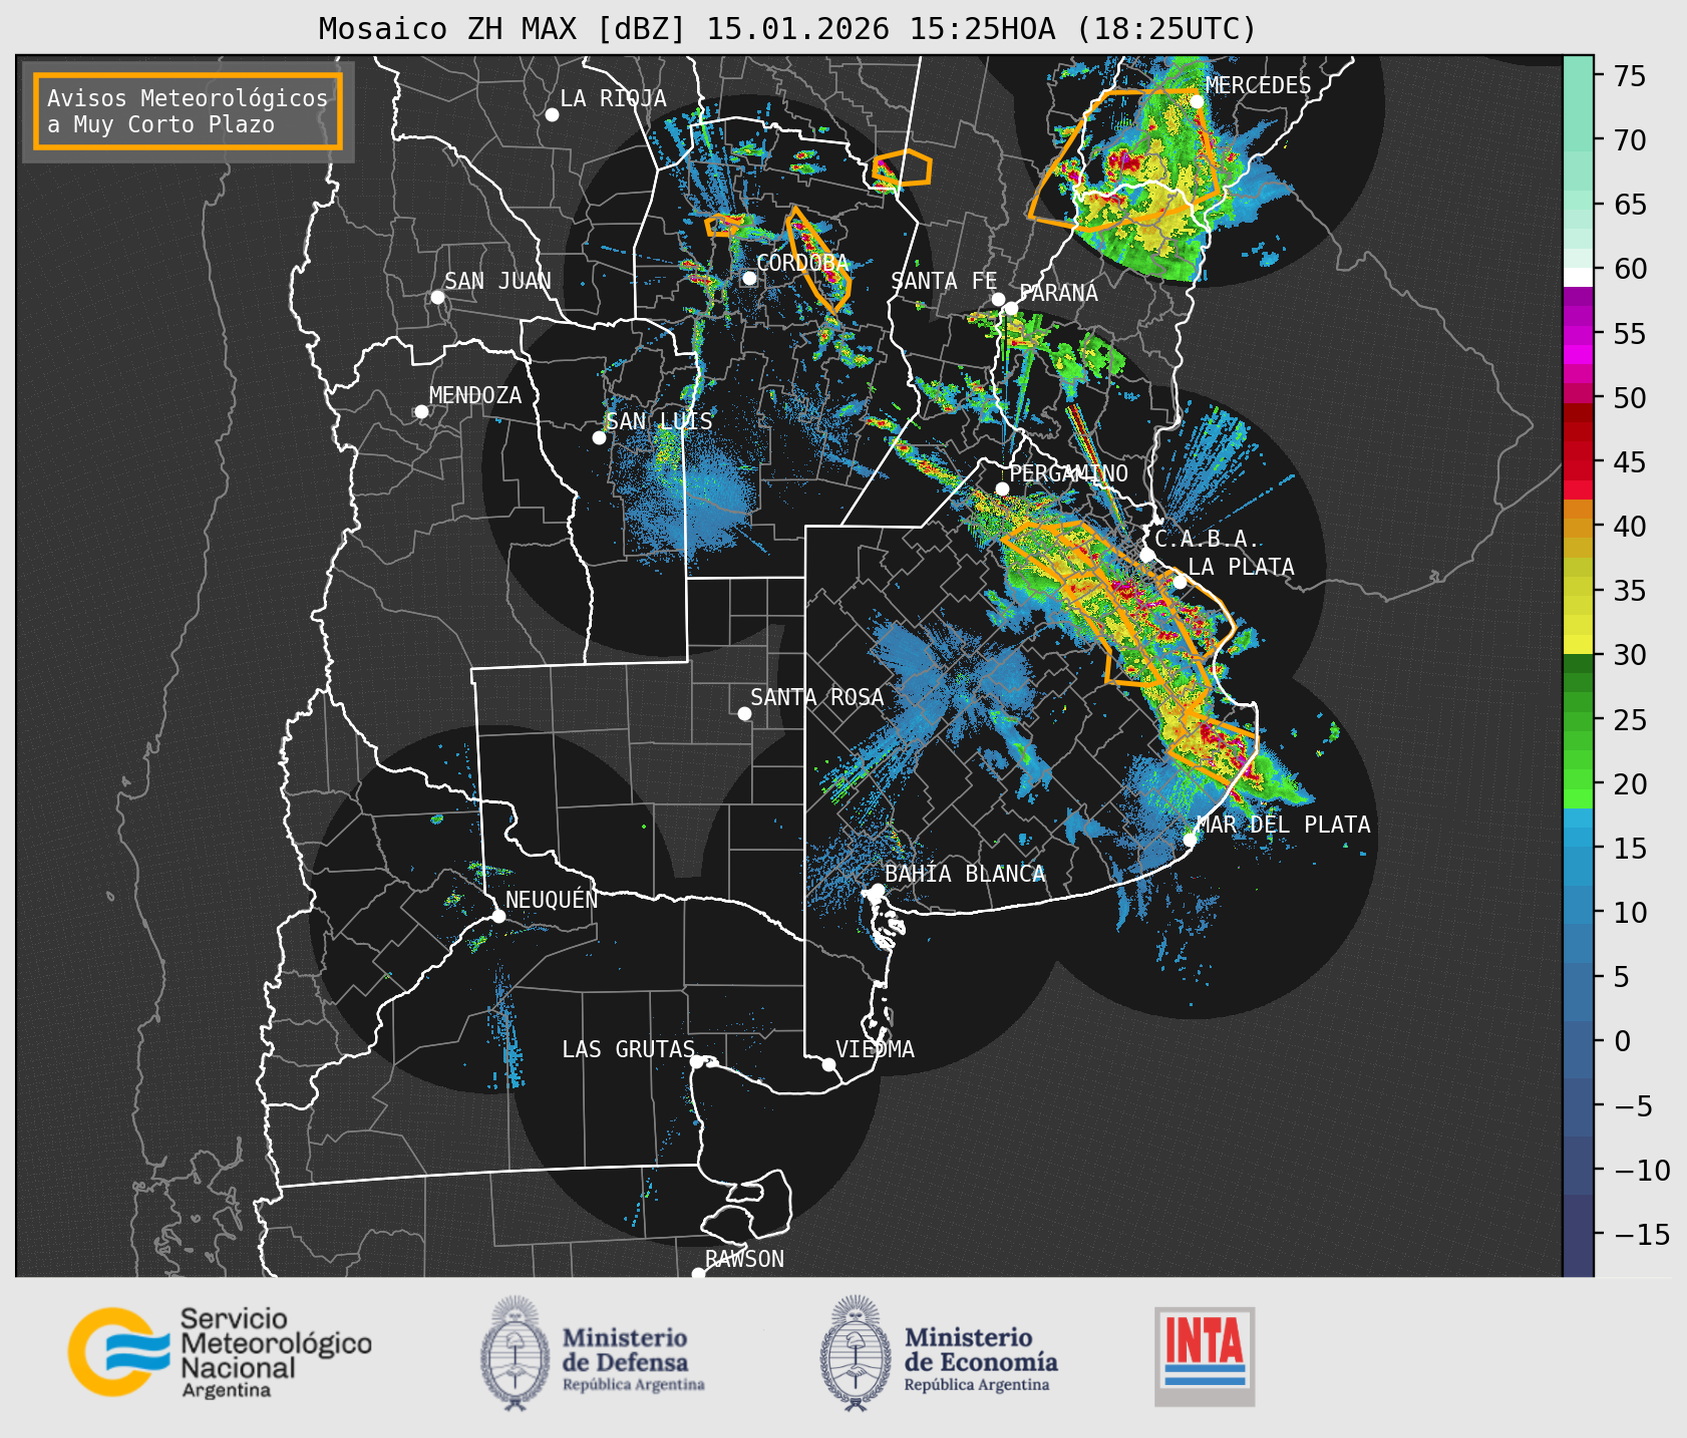This screenshot has width=1687, height=1438.
Task: Select the LA RIOJA city marker
Action: pyautogui.click(x=552, y=115)
